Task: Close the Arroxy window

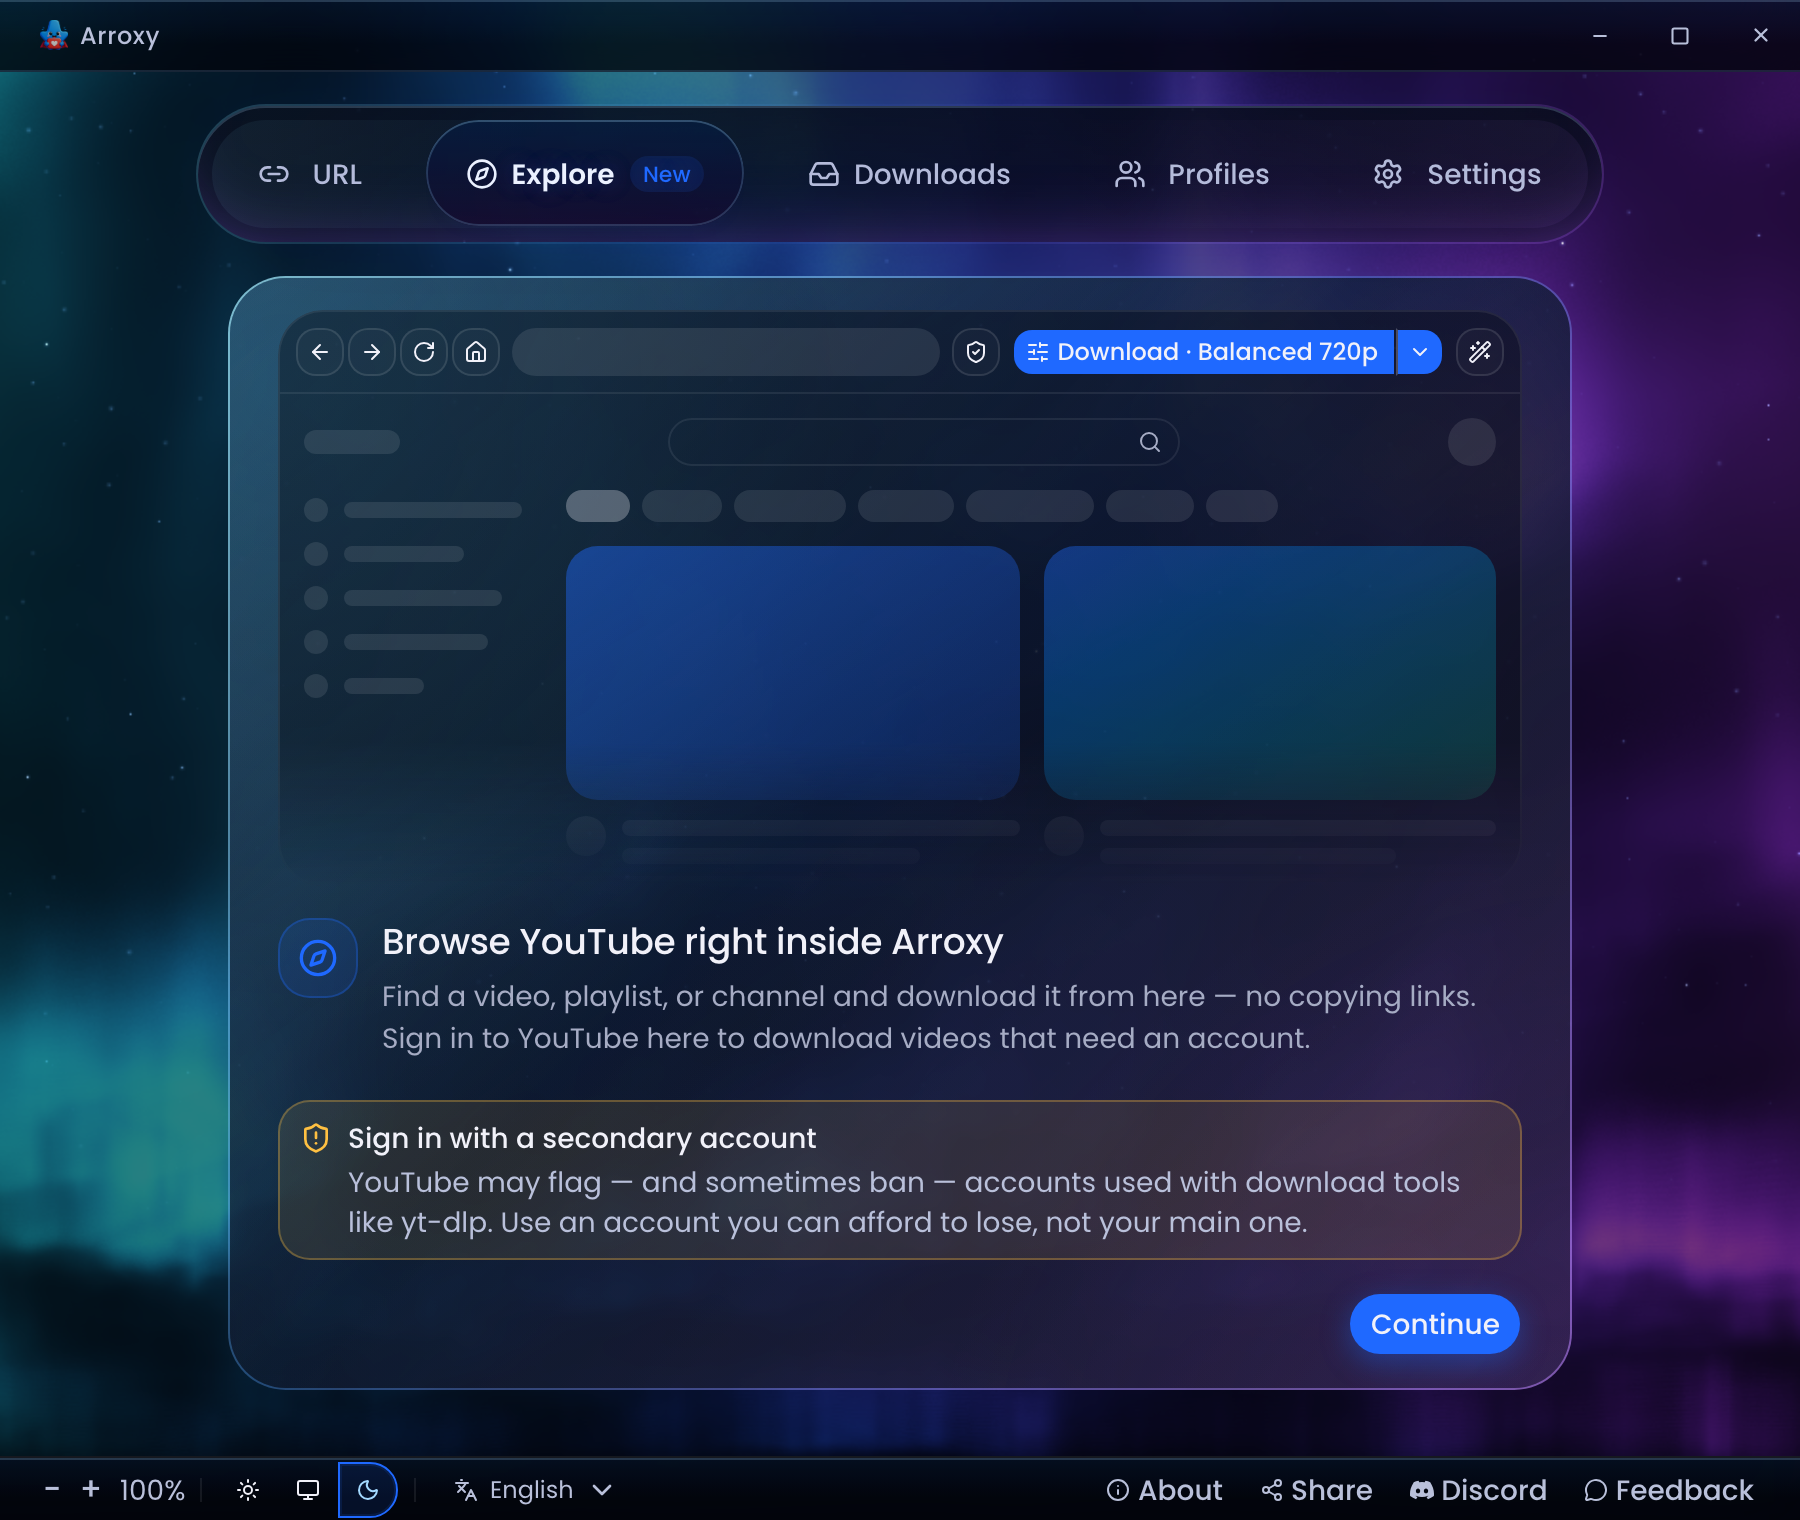Action: (x=1761, y=35)
